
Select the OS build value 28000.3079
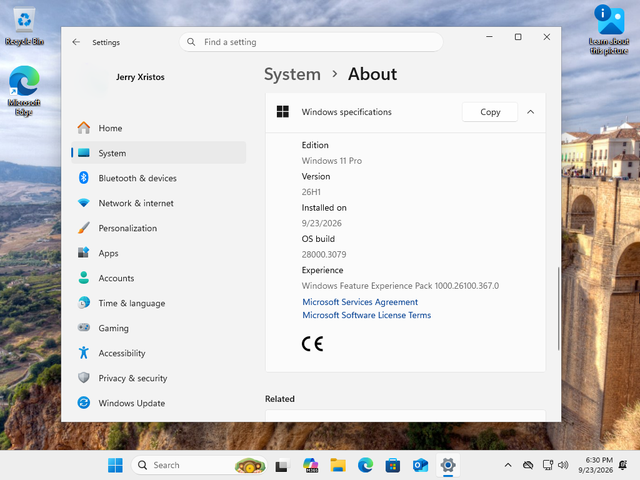click(324, 255)
